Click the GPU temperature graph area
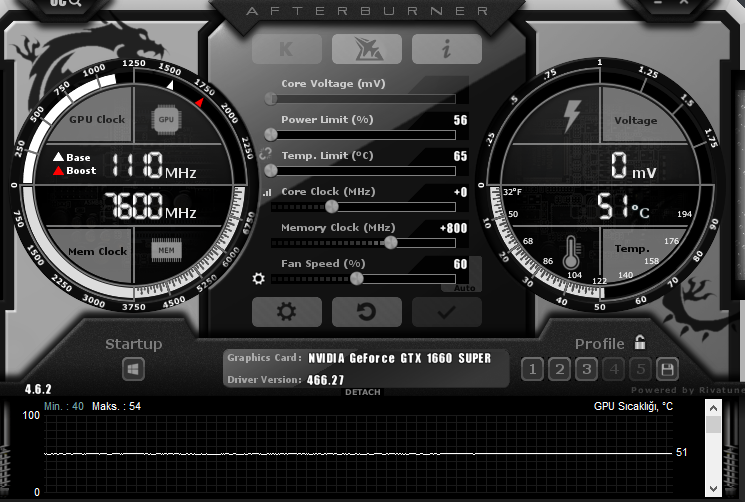The width and height of the screenshot is (745, 502). [358, 454]
